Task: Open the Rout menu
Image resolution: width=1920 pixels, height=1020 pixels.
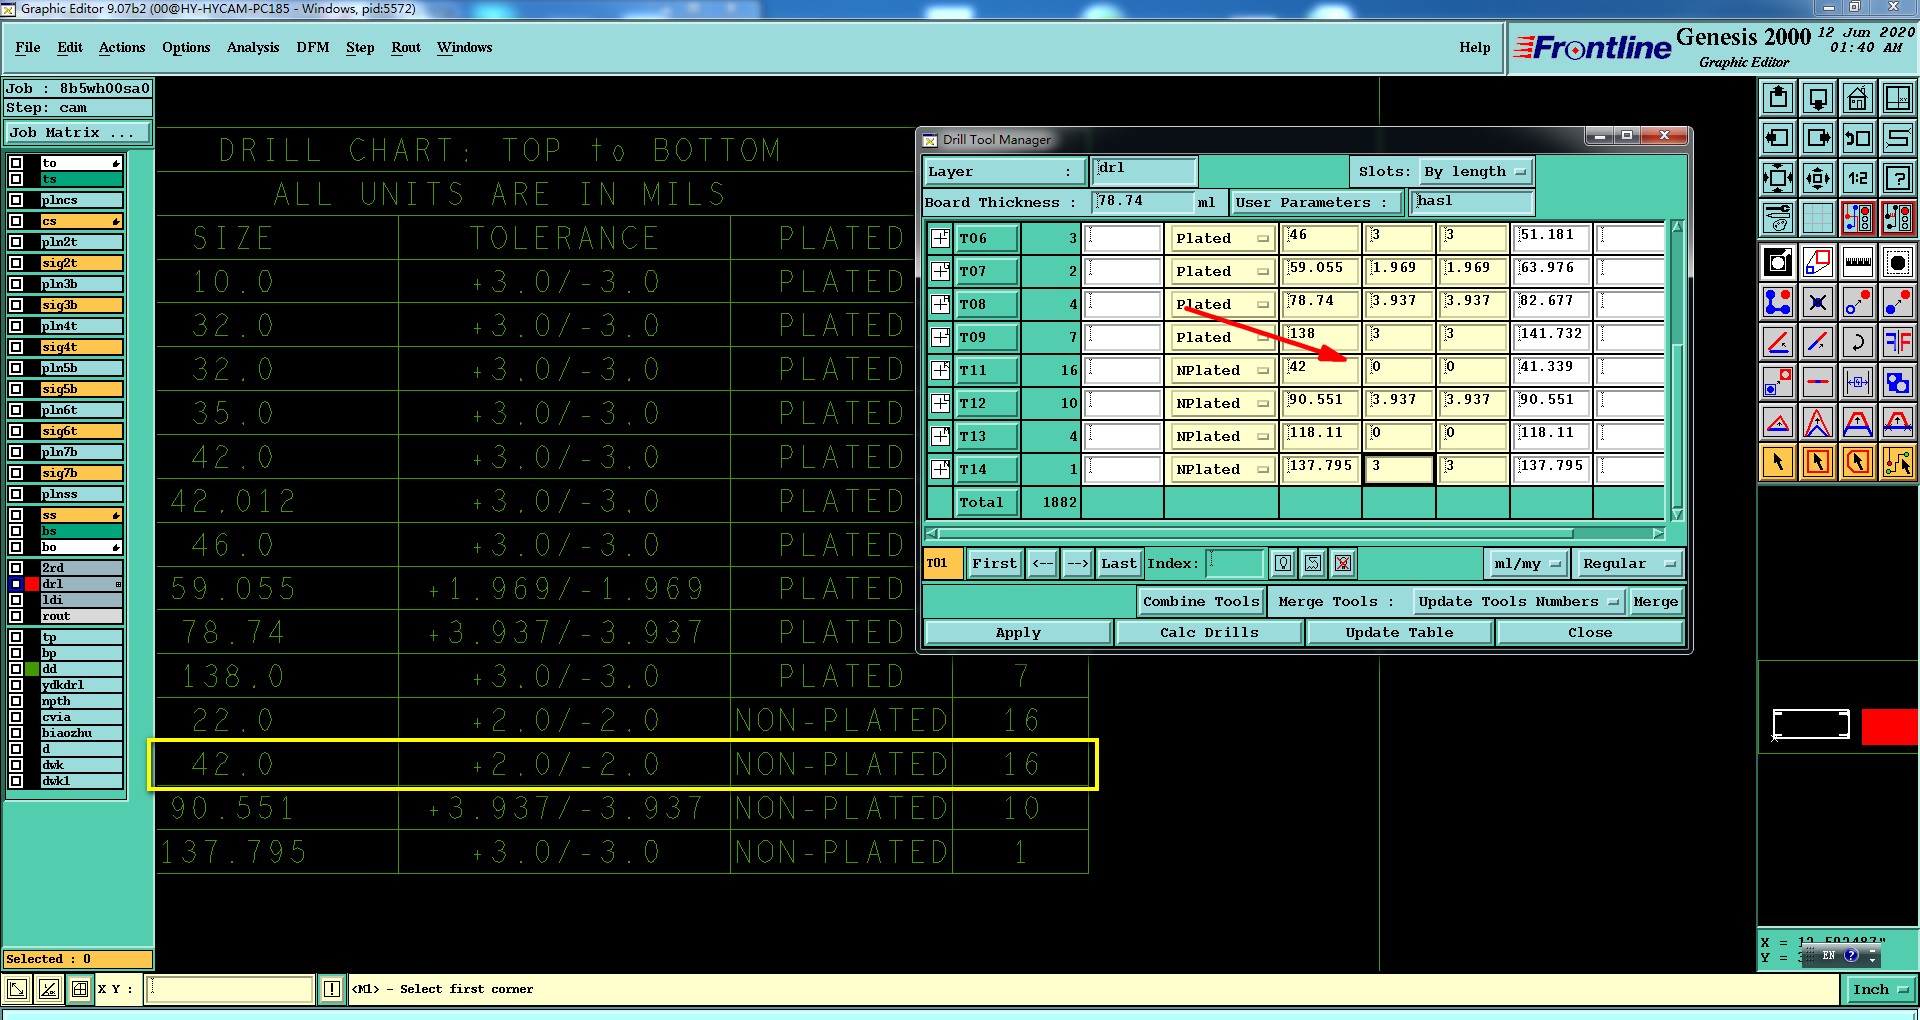Action: 406,47
